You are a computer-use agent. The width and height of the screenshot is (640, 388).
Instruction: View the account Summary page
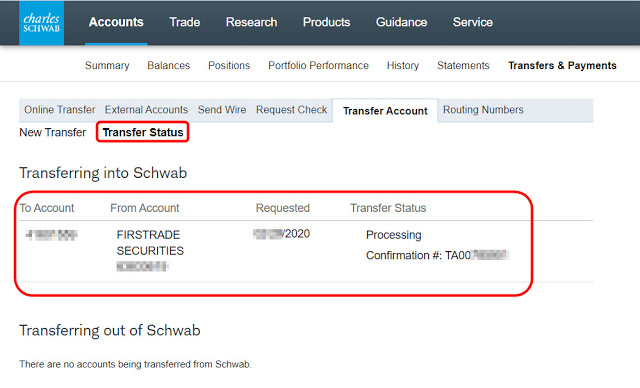(107, 66)
